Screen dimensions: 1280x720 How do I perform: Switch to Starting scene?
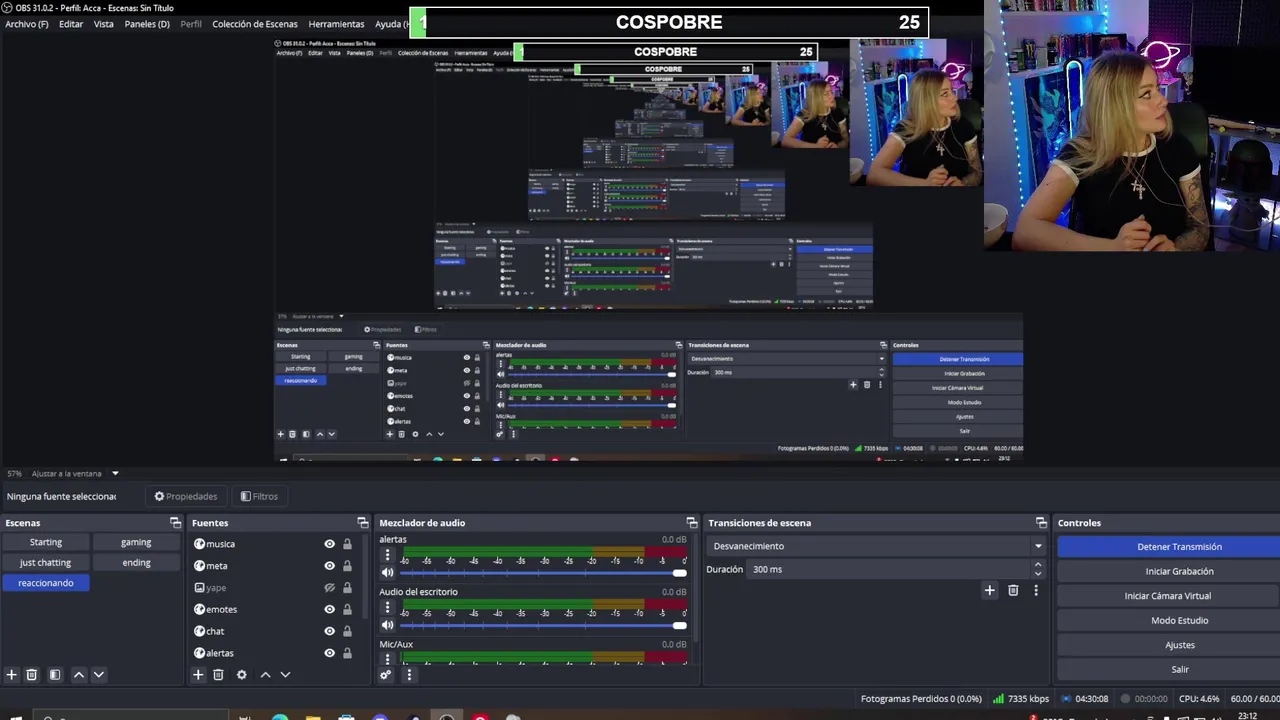click(x=46, y=542)
